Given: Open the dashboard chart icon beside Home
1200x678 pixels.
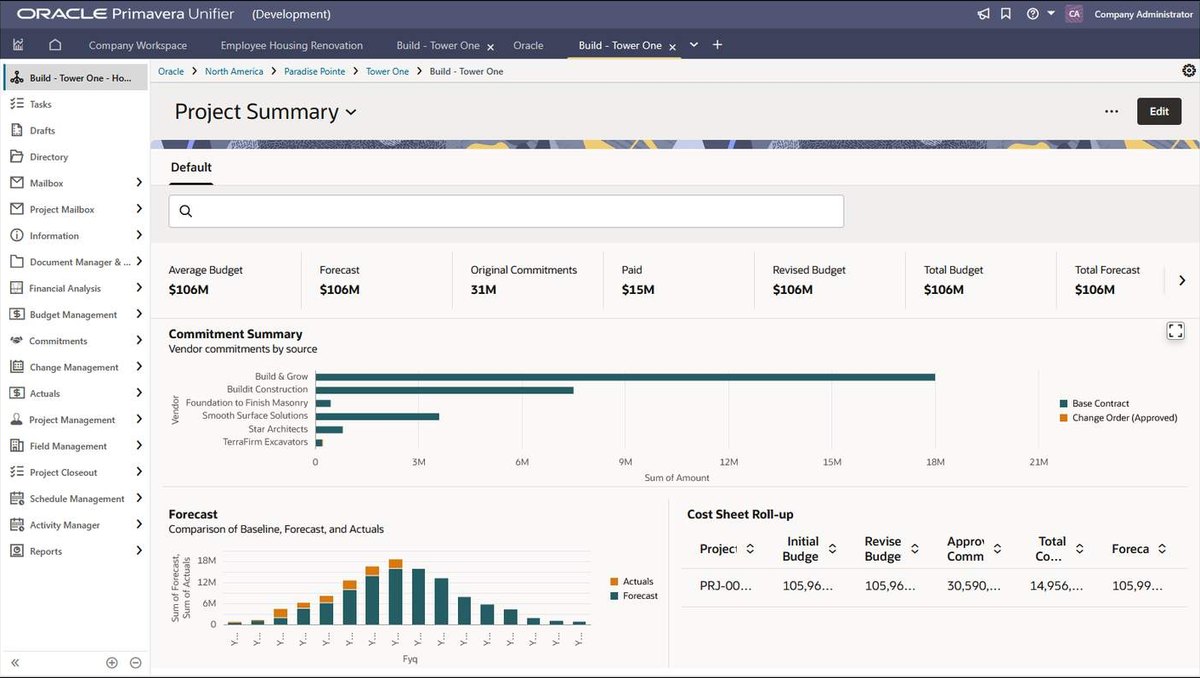Looking at the screenshot, I should tap(18, 45).
